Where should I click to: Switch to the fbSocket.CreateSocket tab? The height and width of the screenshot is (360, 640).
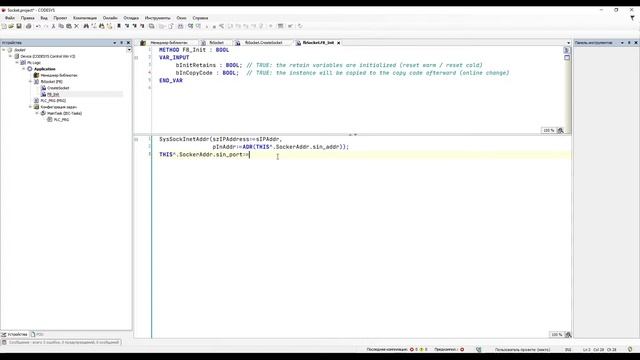263,43
